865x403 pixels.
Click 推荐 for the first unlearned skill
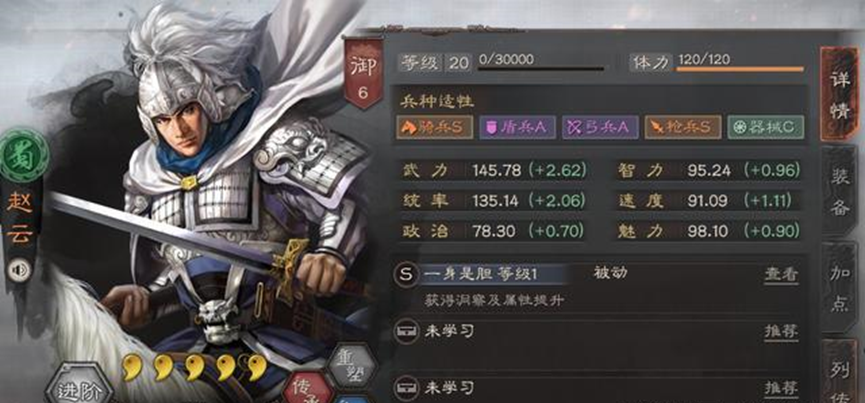[x=781, y=331]
